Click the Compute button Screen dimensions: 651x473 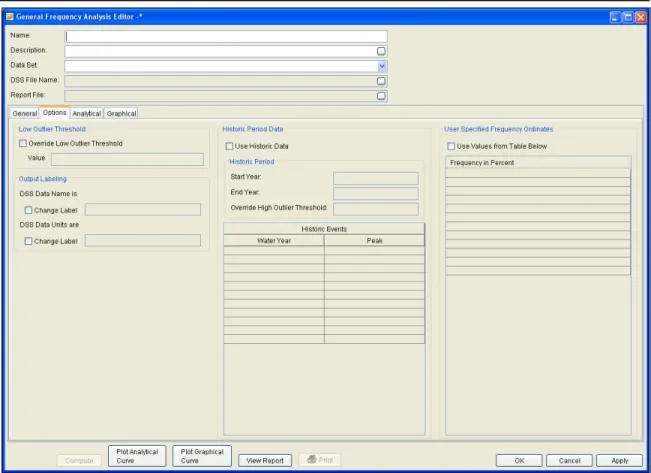click(x=79, y=461)
